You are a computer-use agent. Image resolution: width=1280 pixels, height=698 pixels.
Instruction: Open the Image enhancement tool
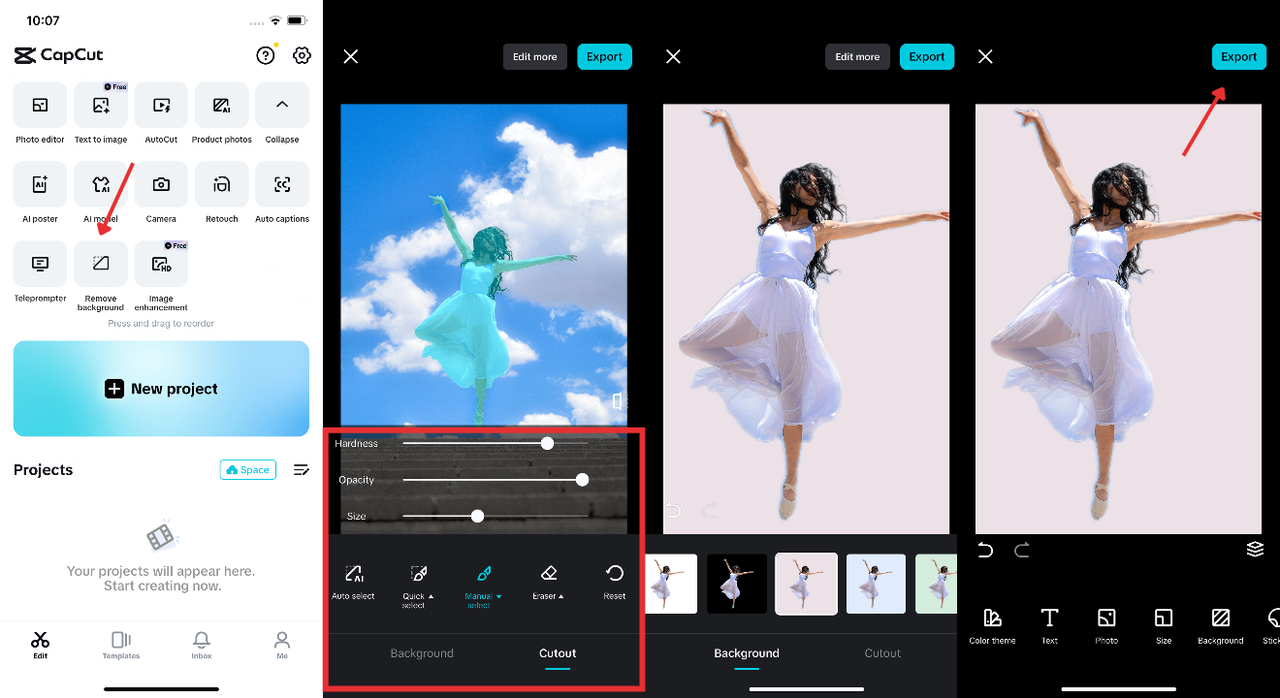[161, 264]
